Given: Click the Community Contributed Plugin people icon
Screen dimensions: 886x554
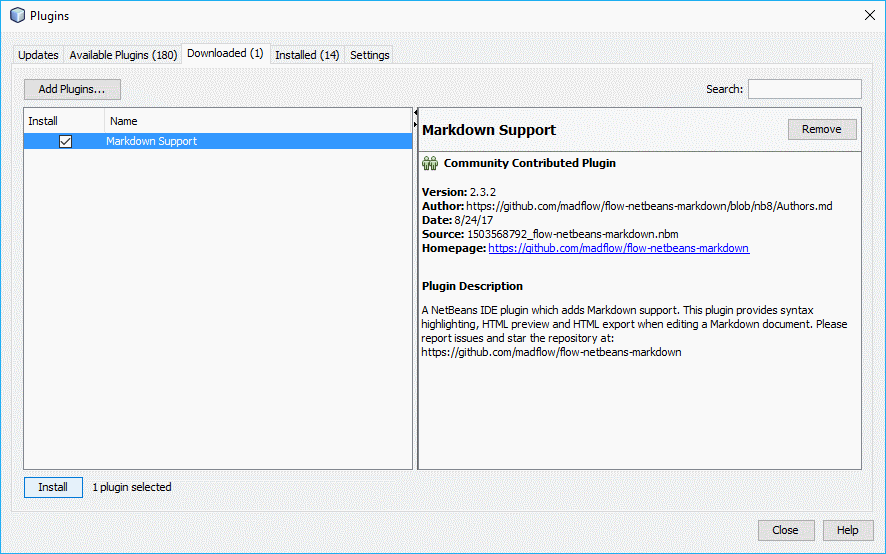Looking at the screenshot, I should point(430,163).
